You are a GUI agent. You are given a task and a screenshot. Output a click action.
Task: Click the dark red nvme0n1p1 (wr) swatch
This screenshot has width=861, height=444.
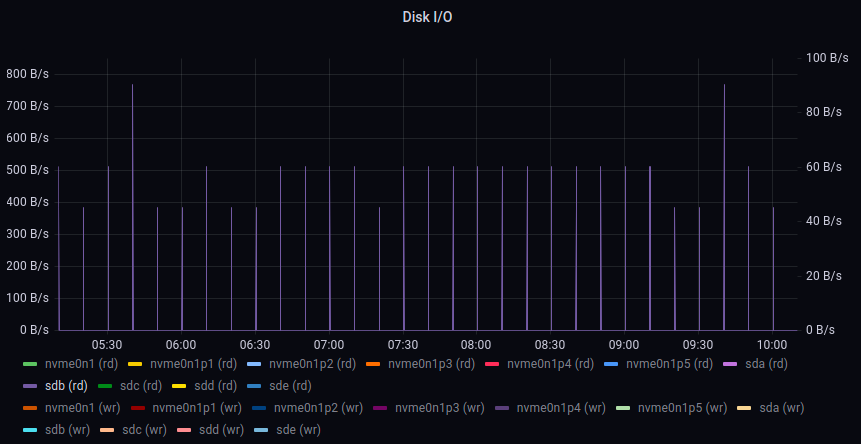(137, 408)
